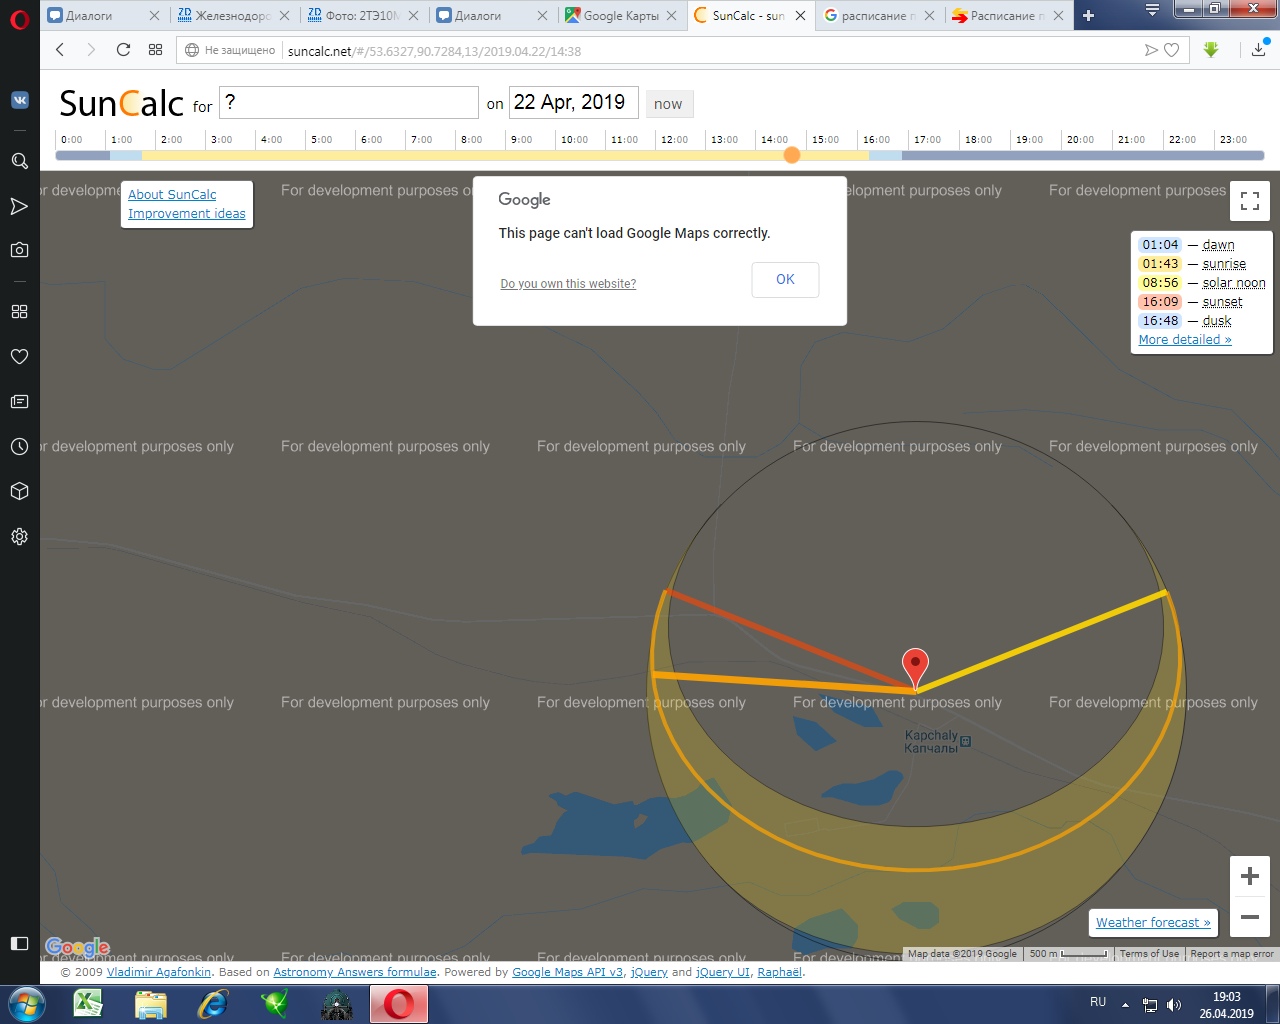Click the orange time slider handle
The height and width of the screenshot is (1024, 1280).
pyautogui.click(x=792, y=155)
